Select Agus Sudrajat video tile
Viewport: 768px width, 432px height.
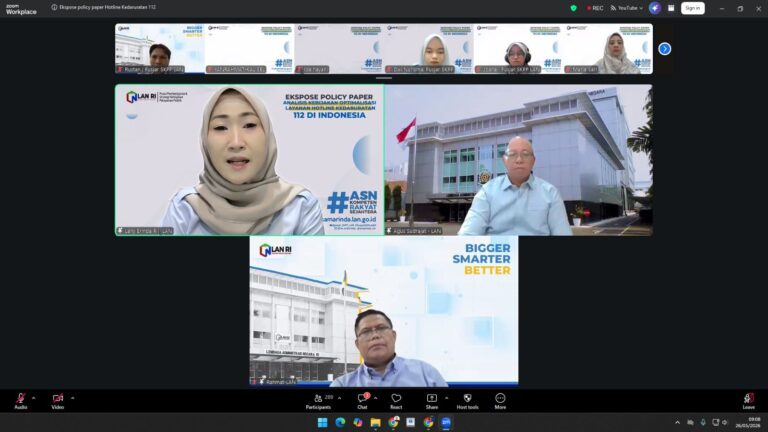click(519, 160)
